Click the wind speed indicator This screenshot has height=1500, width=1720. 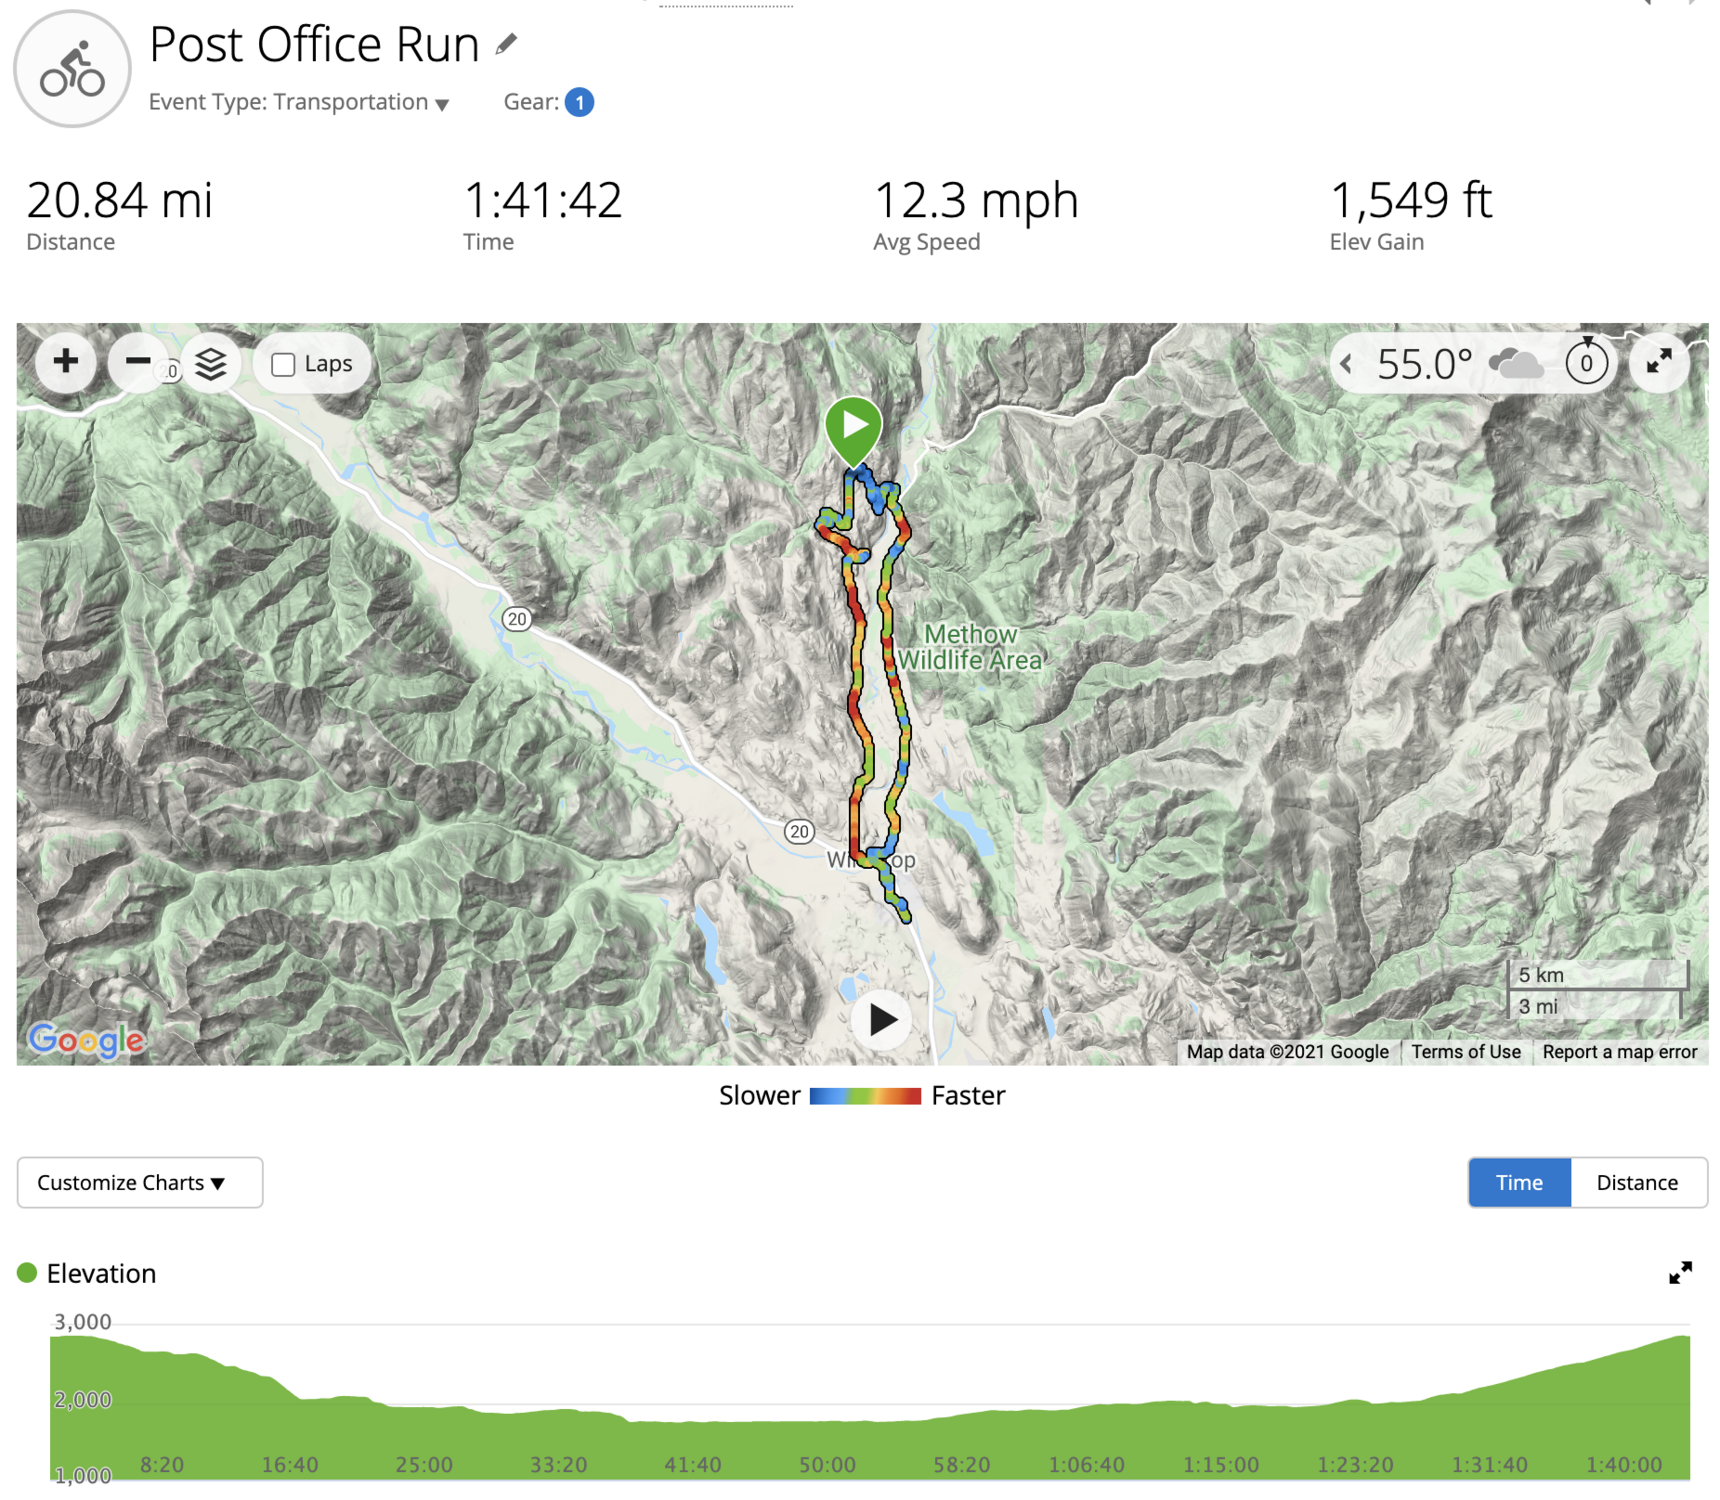point(1586,363)
